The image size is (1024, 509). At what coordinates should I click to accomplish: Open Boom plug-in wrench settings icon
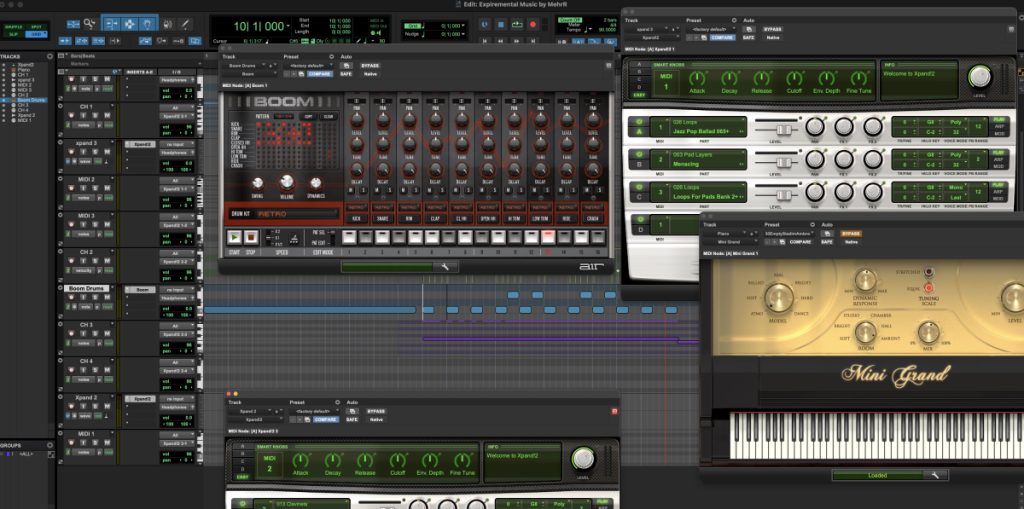(x=445, y=267)
